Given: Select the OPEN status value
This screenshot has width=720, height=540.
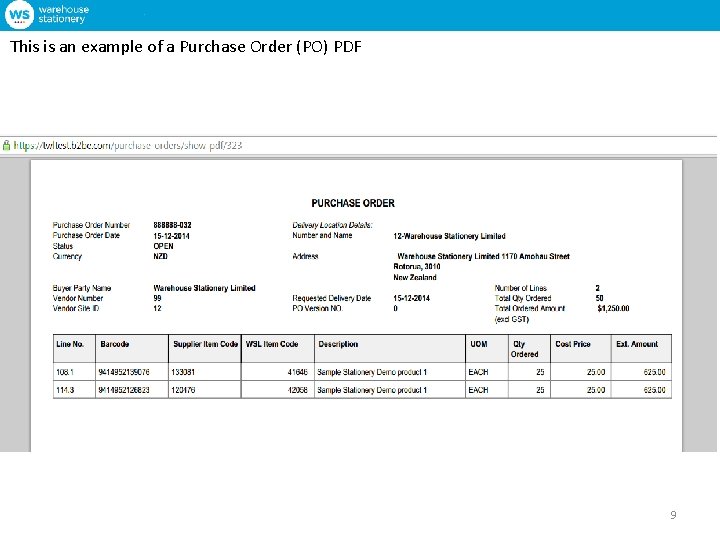Looking at the screenshot, I should 163,246.
